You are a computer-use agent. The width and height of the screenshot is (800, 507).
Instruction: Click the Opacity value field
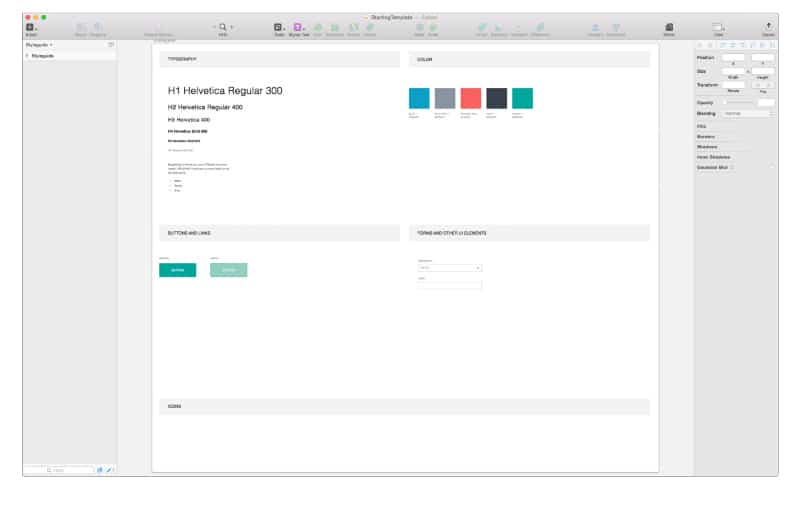point(766,103)
